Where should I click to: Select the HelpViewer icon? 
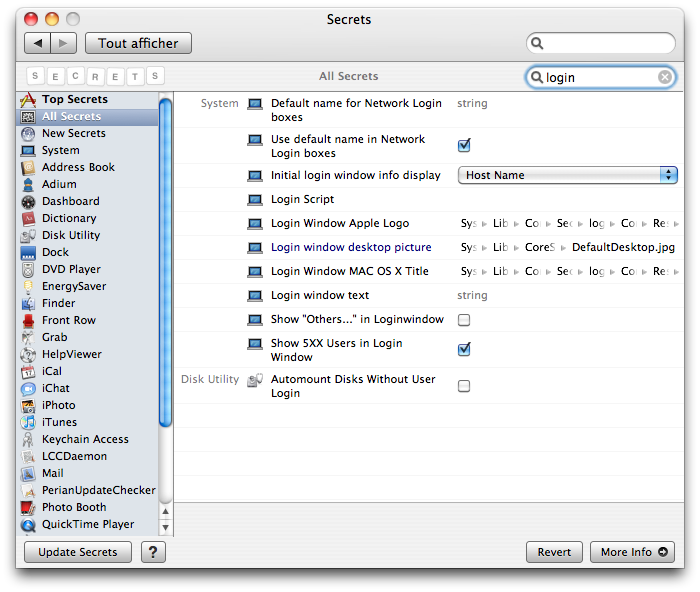pyautogui.click(x=28, y=354)
